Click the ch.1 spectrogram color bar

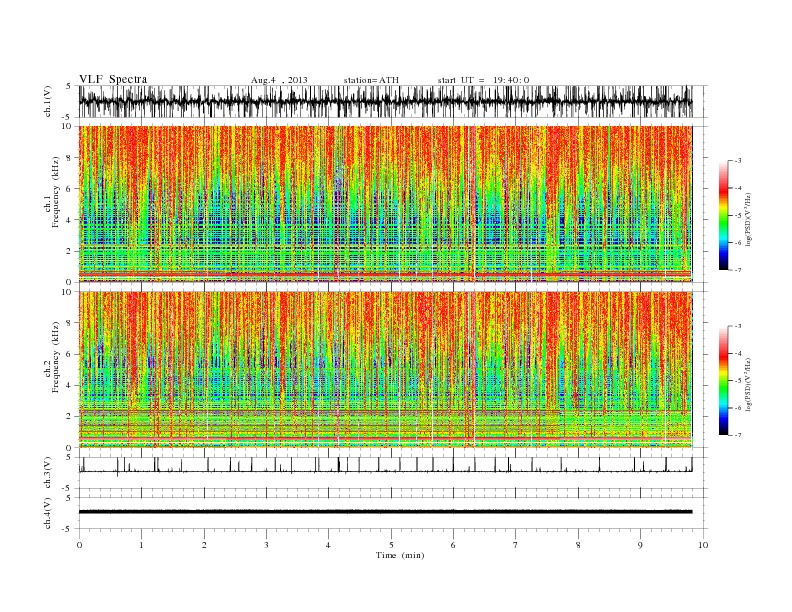(724, 215)
